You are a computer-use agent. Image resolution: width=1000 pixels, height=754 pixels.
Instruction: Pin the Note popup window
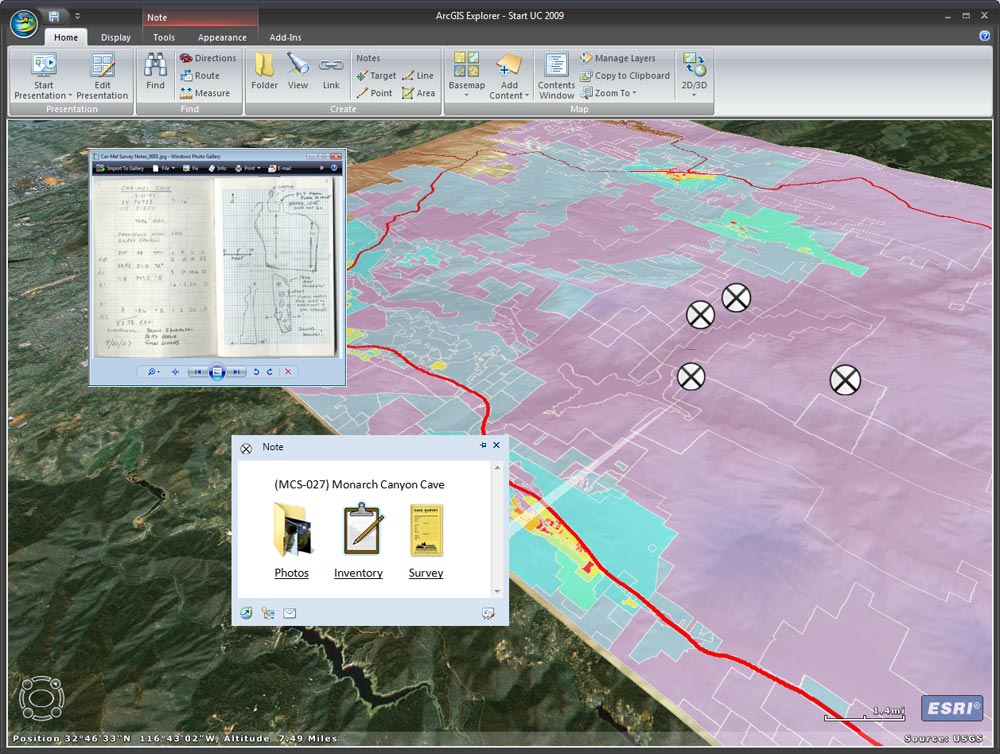tap(483, 445)
